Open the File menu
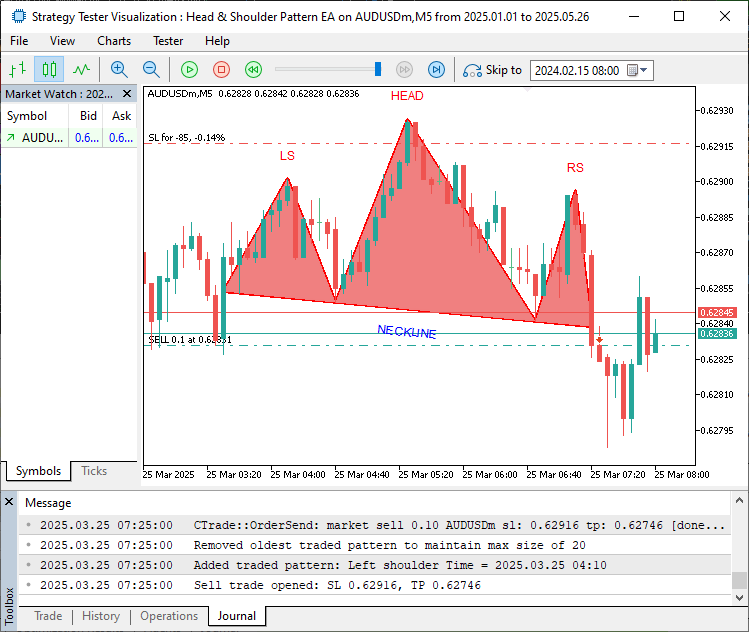This screenshot has width=749, height=632. point(19,41)
